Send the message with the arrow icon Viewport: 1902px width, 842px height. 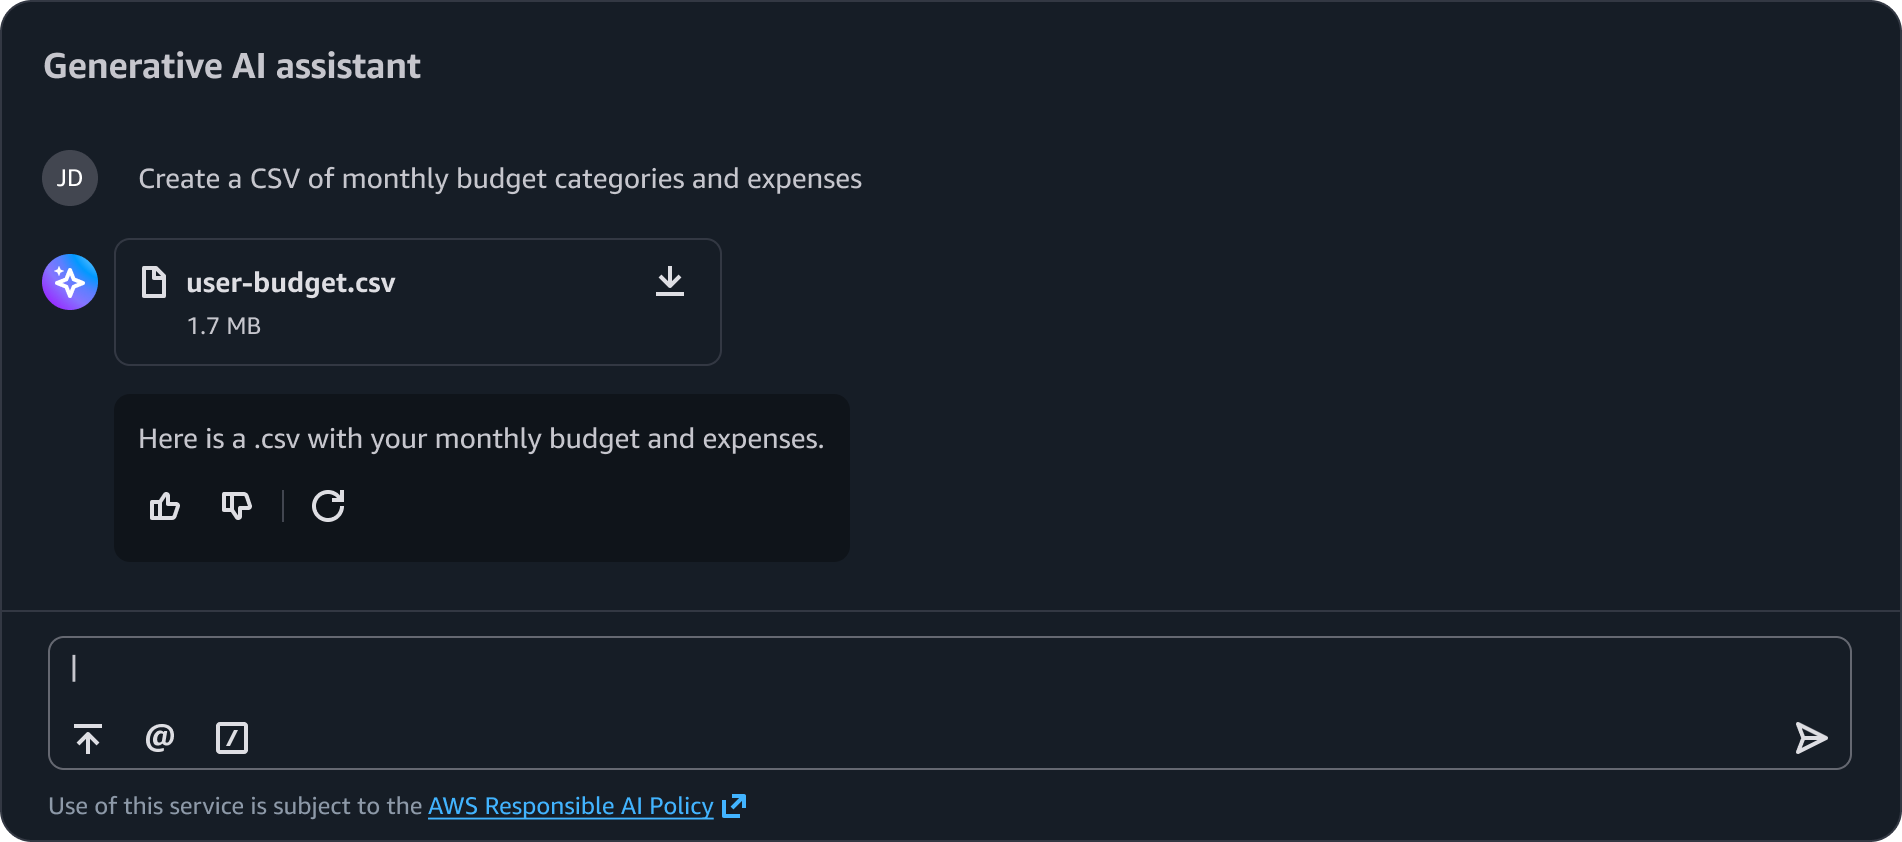click(1810, 738)
